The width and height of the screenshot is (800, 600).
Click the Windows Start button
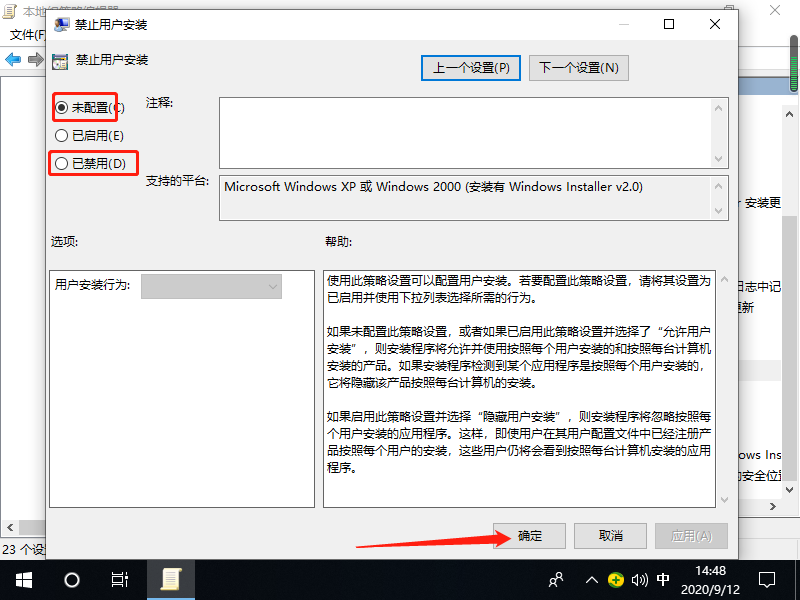[22, 580]
